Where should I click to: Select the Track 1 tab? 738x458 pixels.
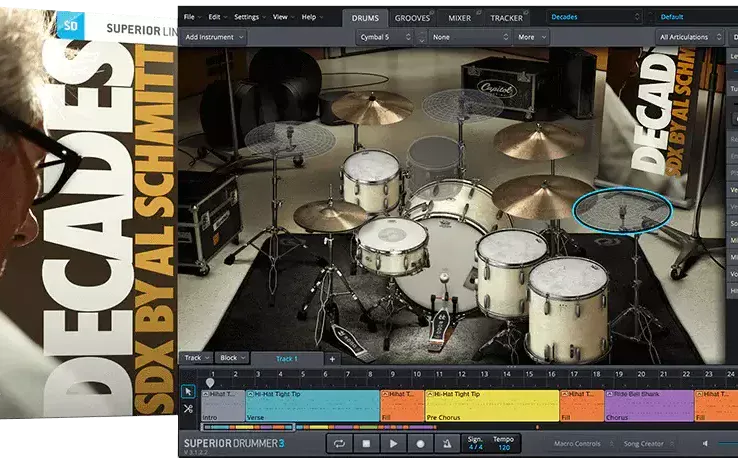coord(287,359)
